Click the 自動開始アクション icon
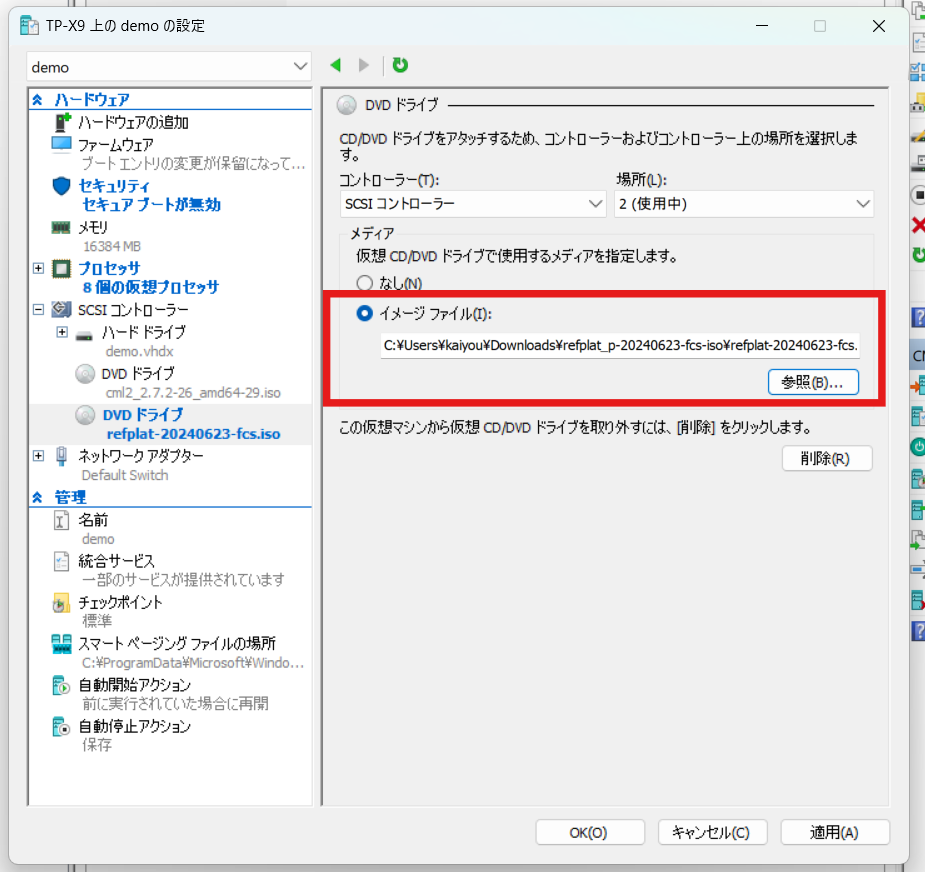 tap(61, 685)
